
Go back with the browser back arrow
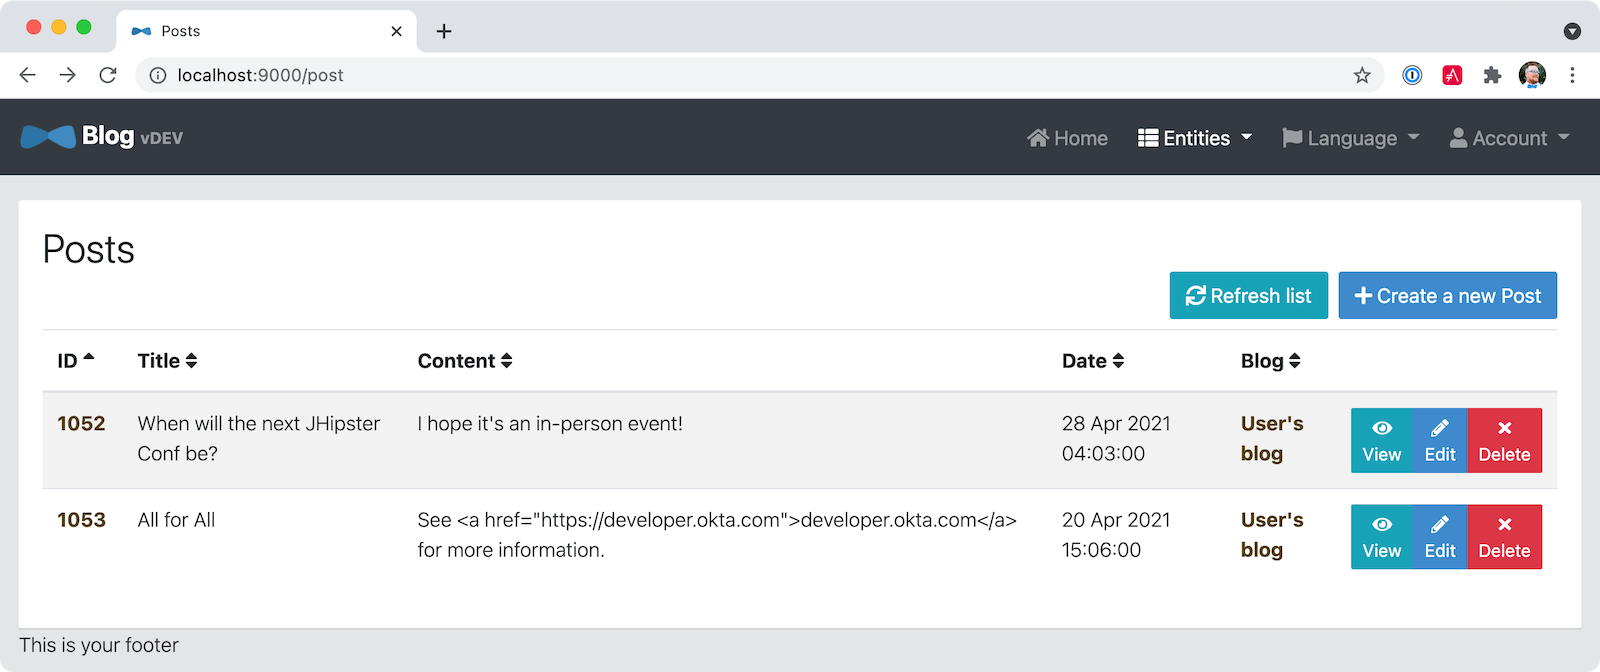28,75
